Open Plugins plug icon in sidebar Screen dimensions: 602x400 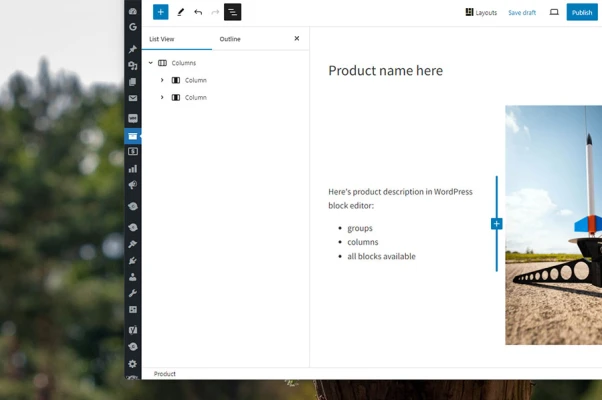[x=133, y=261]
